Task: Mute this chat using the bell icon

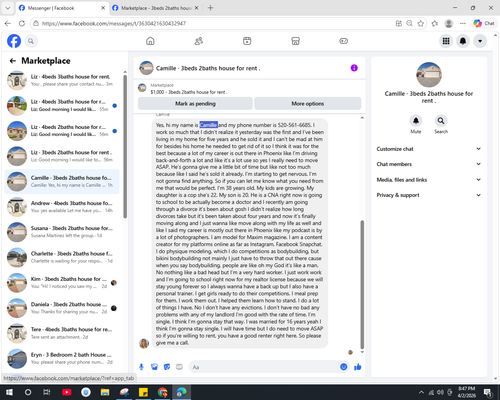Action: [416, 121]
